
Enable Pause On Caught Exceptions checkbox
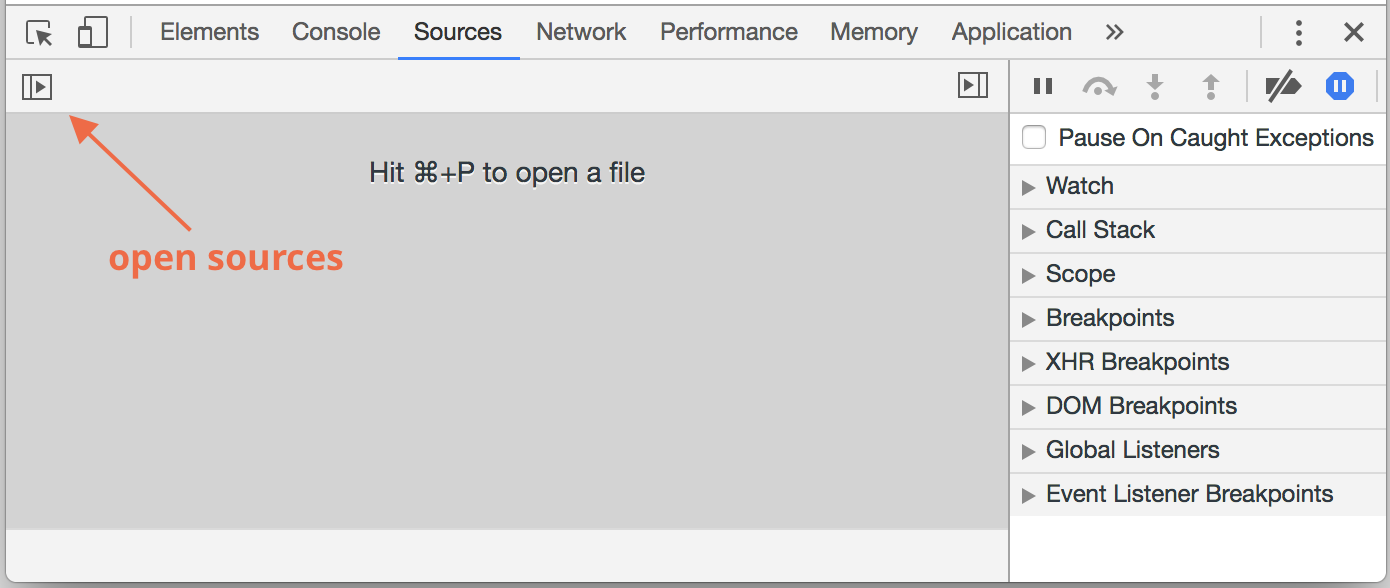1034,138
